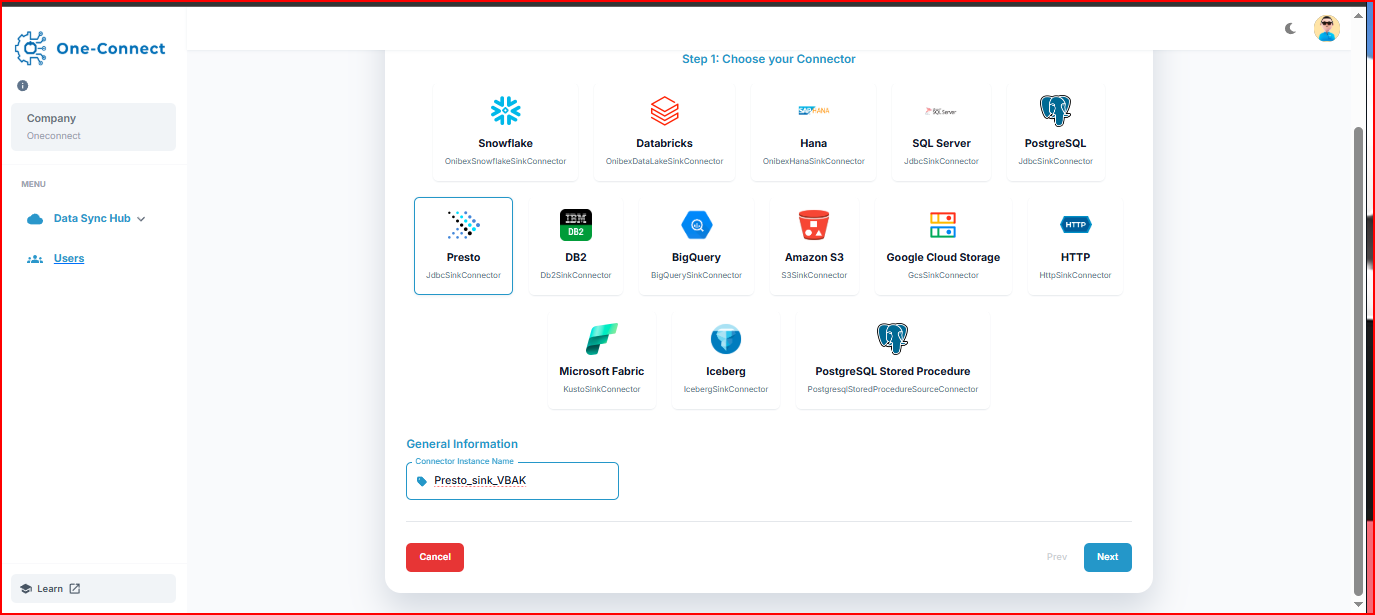Click the S3SinkConnector label
The image size is (1375, 615).
[x=814, y=275]
